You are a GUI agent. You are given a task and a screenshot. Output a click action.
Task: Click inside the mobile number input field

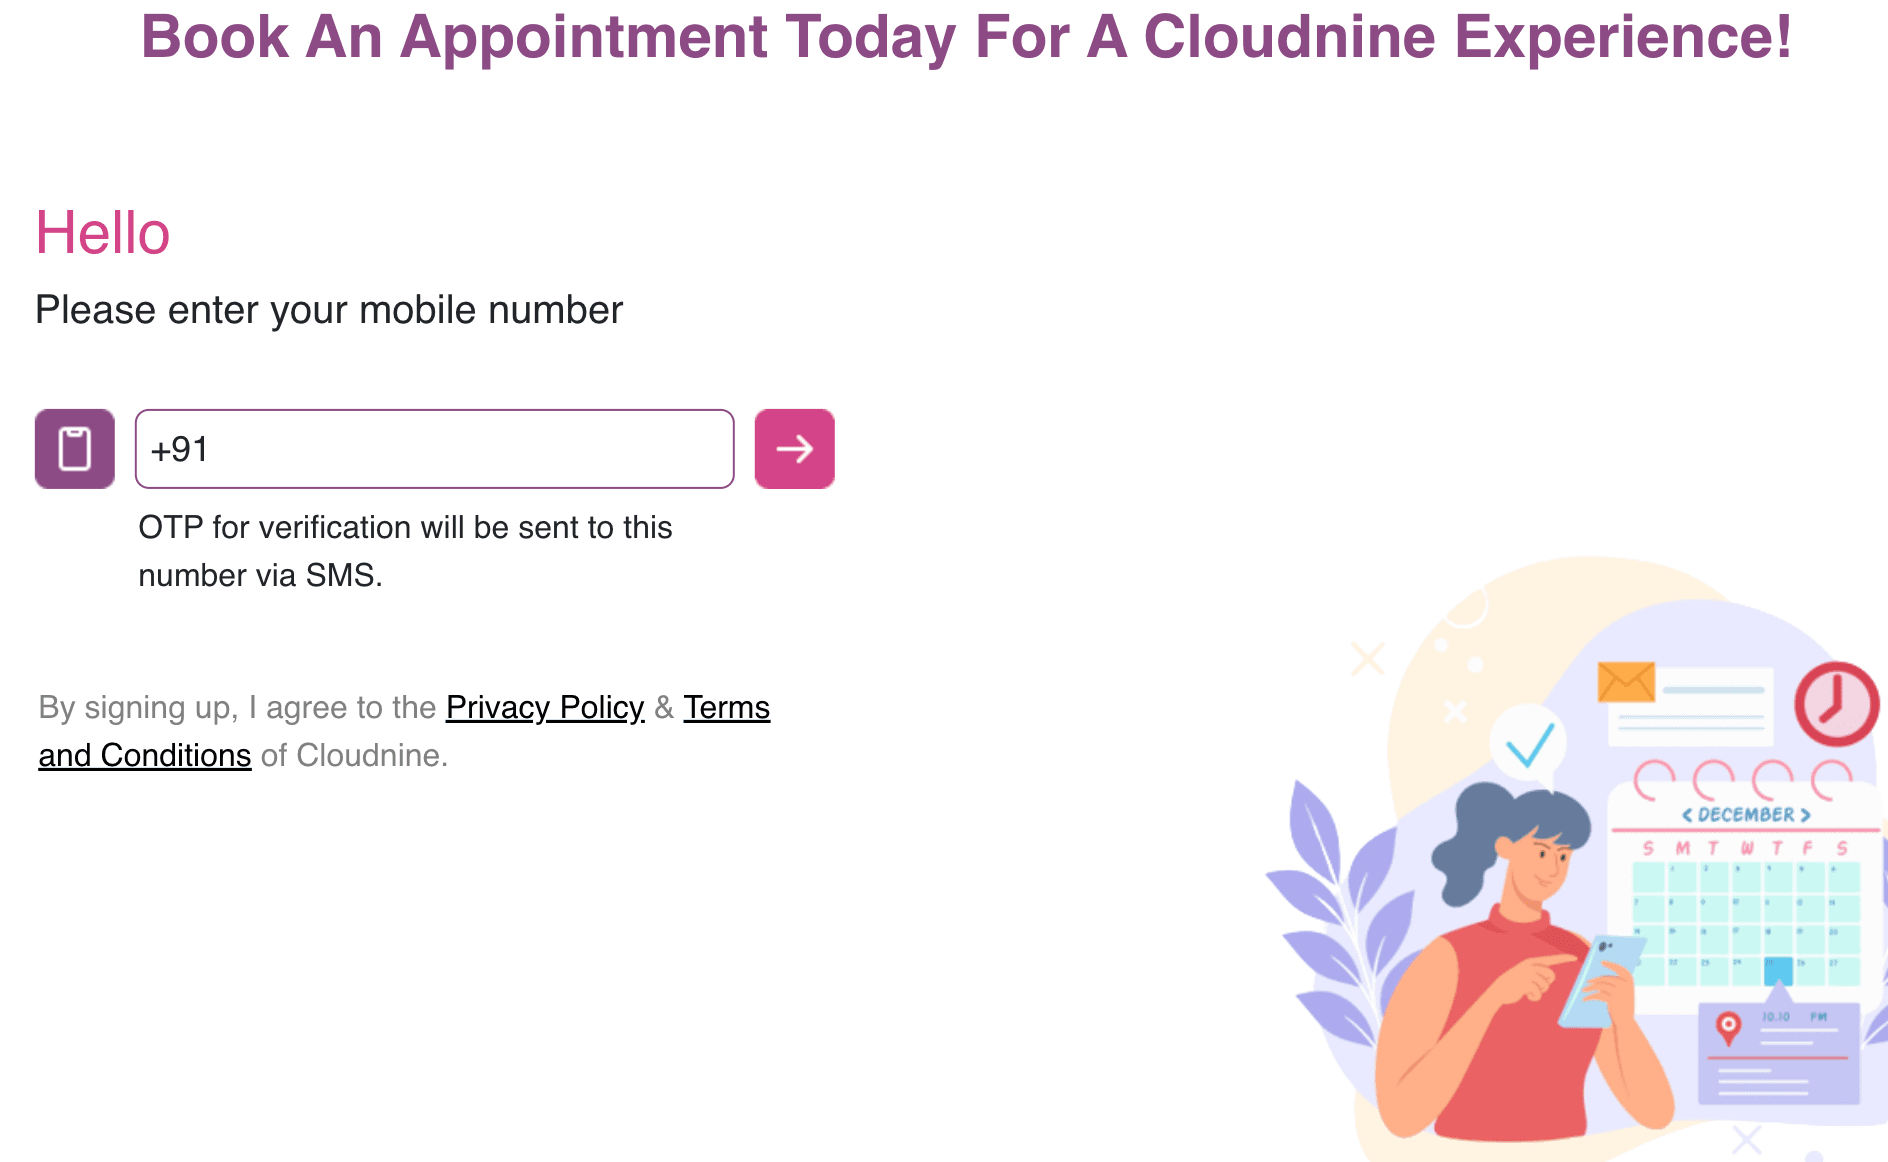pos(434,449)
